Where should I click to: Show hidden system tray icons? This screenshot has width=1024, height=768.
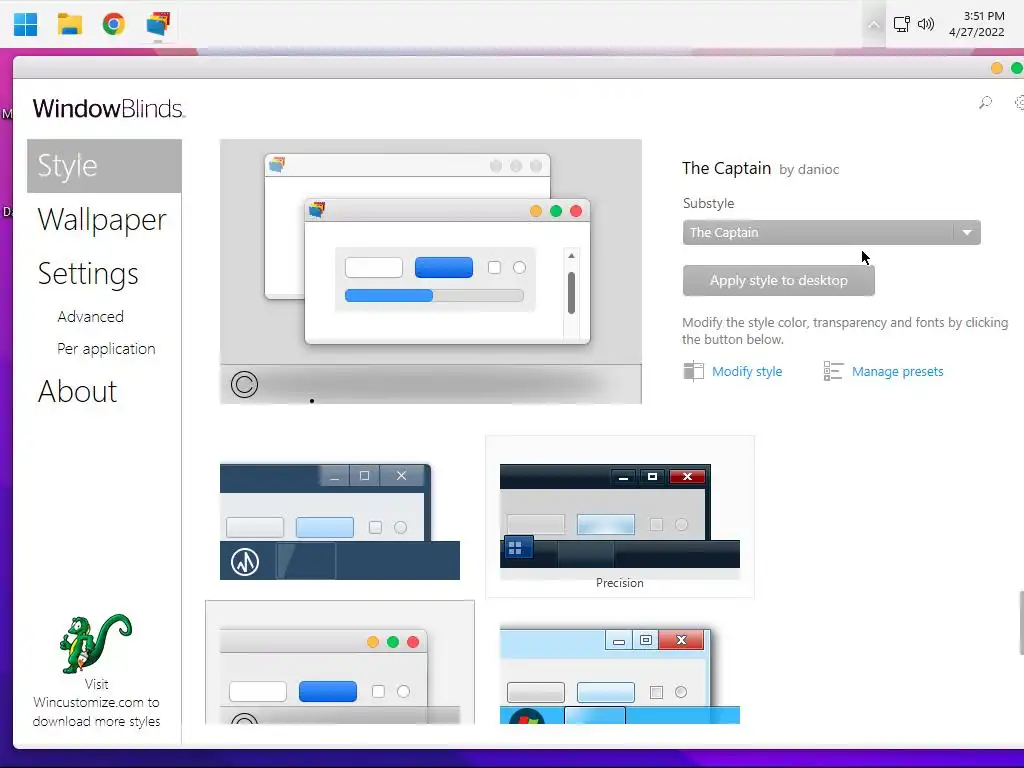[x=873, y=25]
